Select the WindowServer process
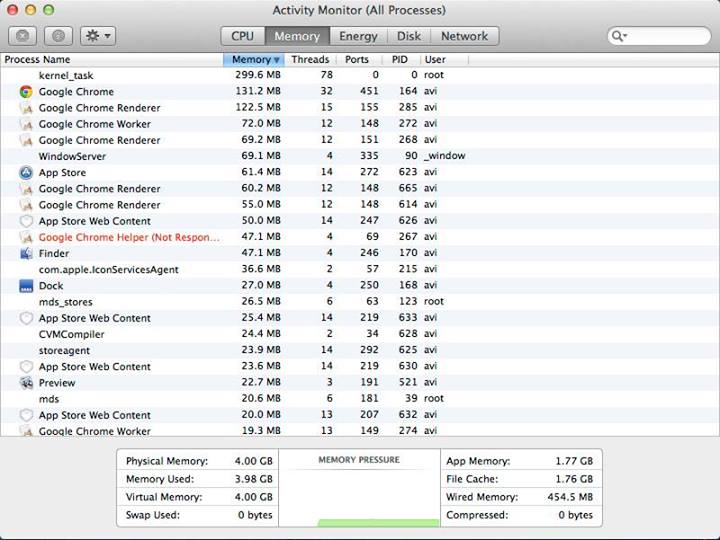720x540 pixels. coord(360,156)
